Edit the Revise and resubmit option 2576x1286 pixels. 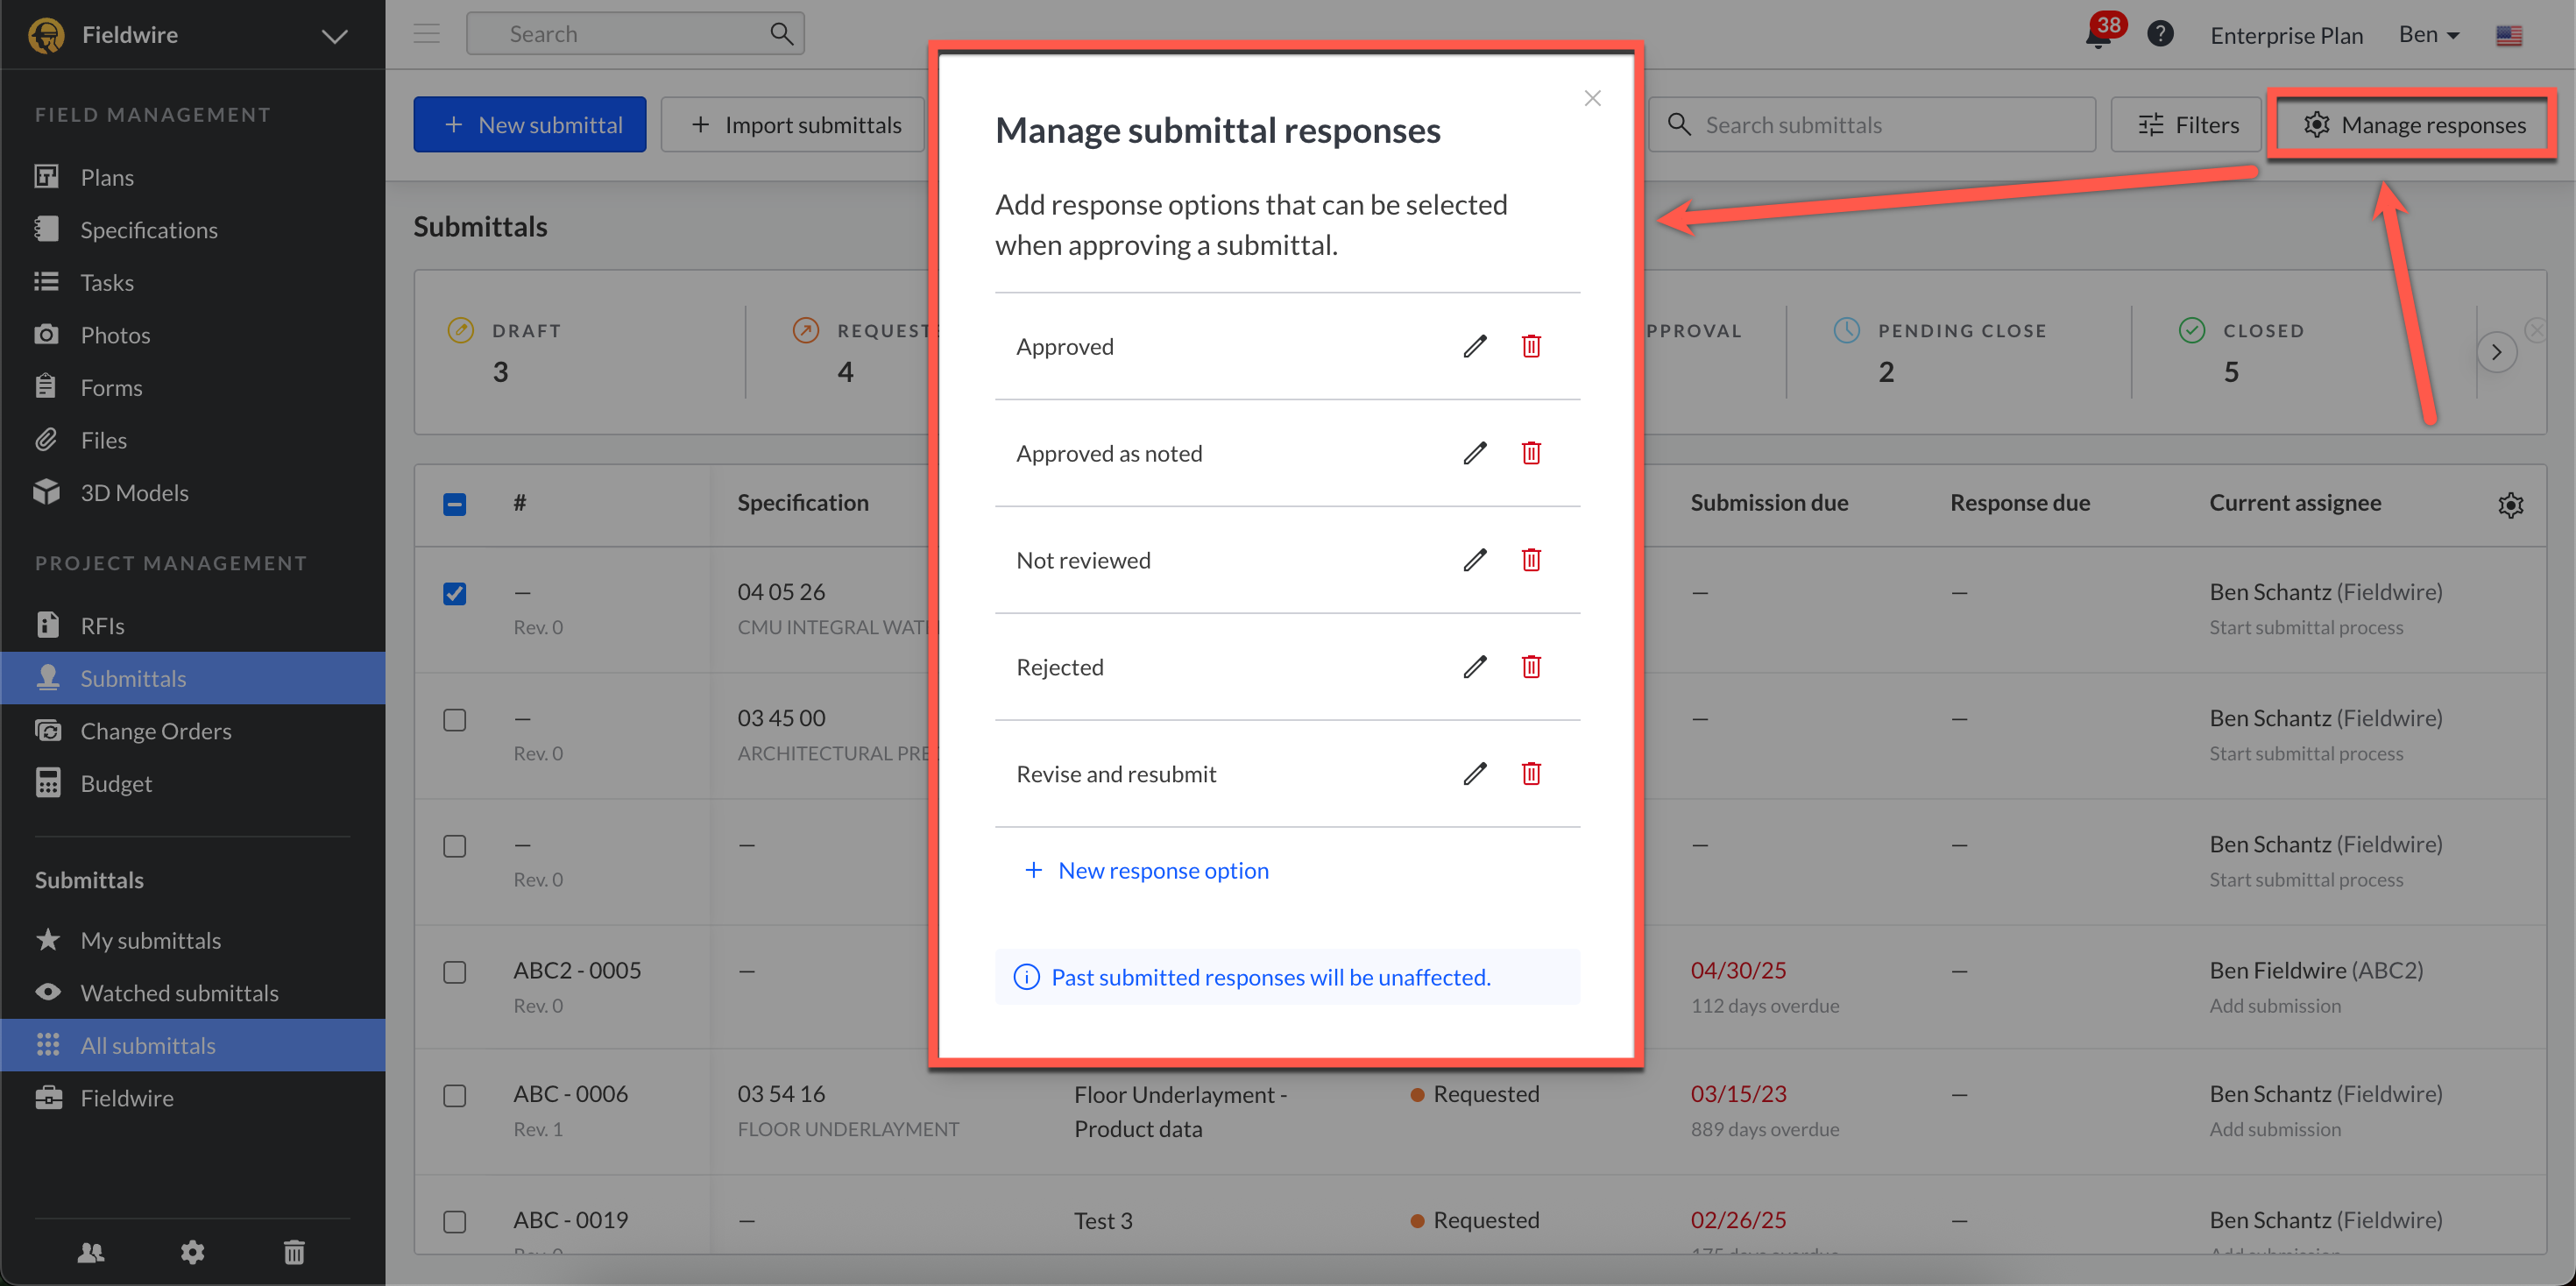(1474, 774)
